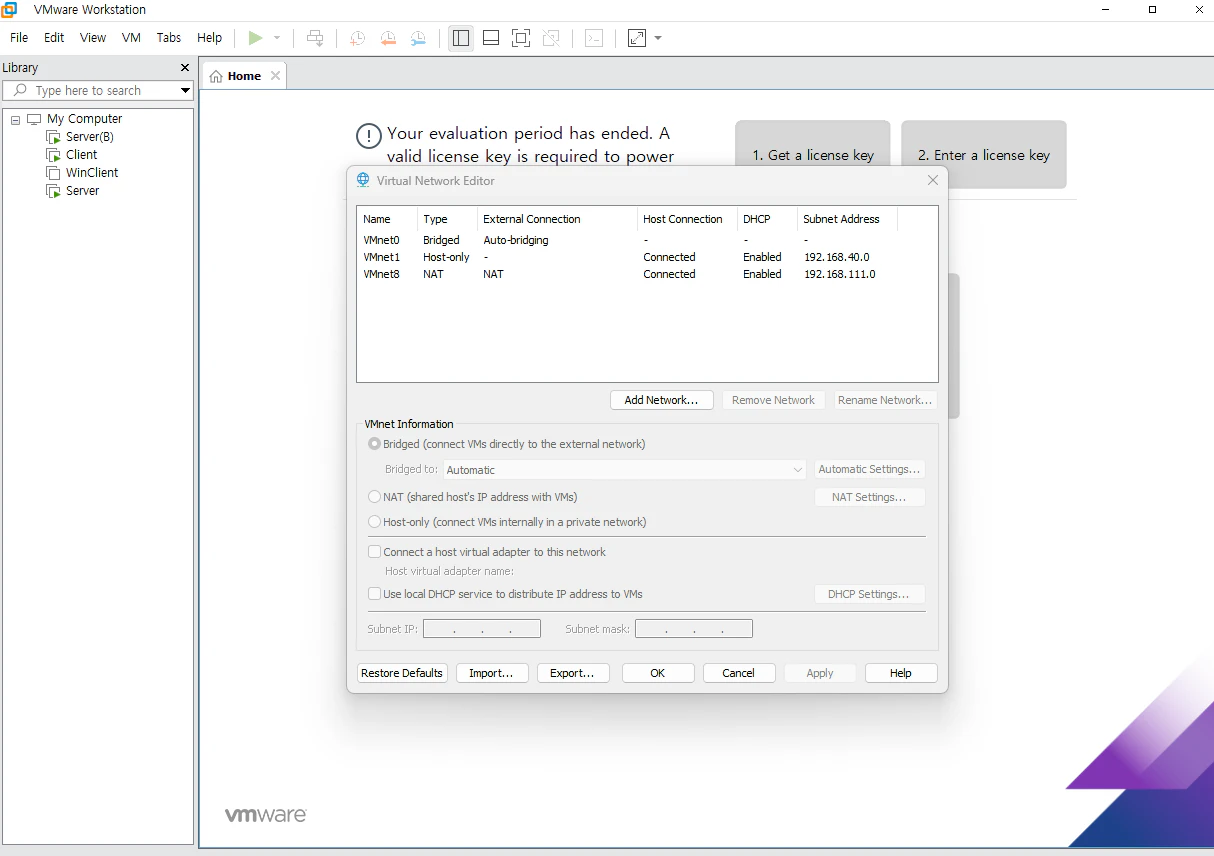Open the Library search dropdown arrow

pyautogui.click(x=185, y=90)
